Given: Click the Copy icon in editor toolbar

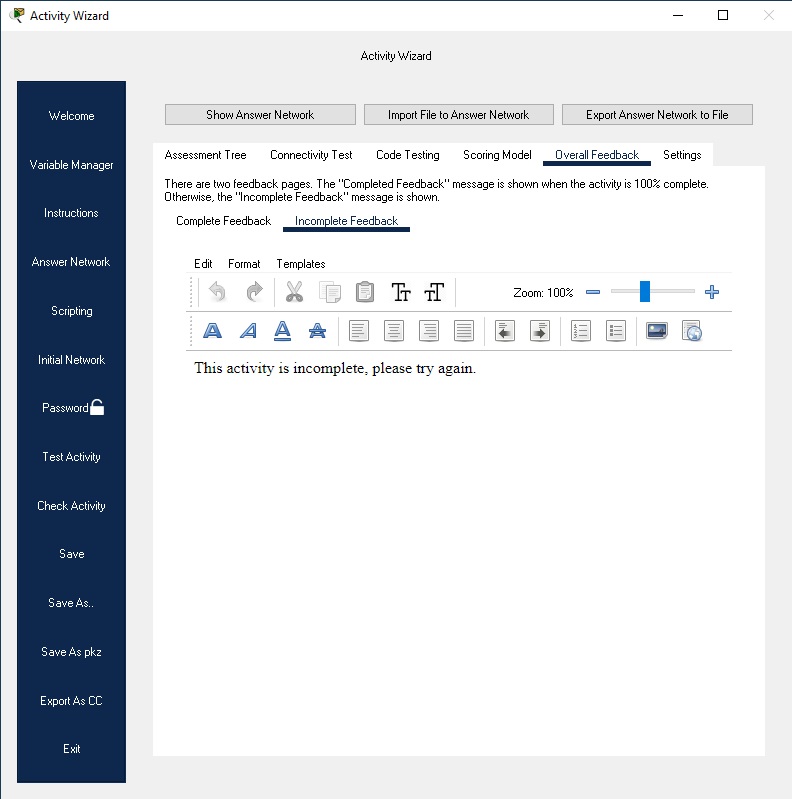Looking at the screenshot, I should (x=330, y=292).
